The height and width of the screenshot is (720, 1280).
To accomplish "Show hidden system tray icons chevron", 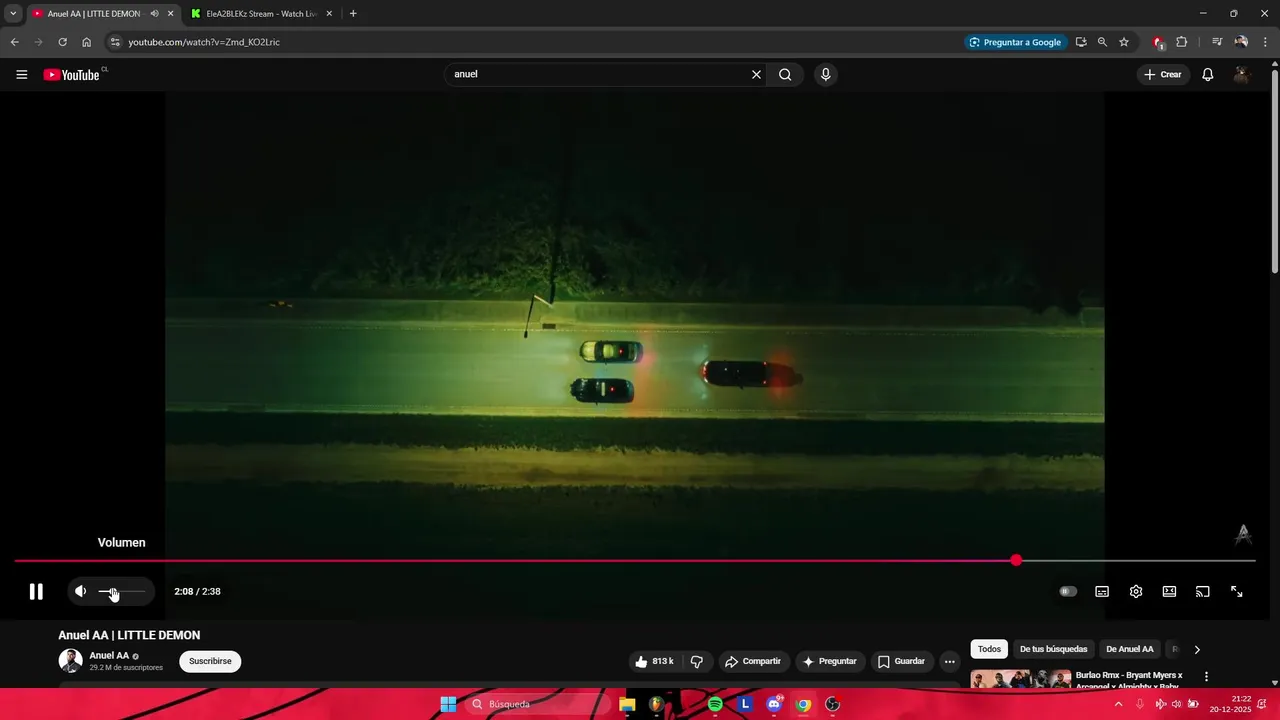I will click(x=1118, y=704).
